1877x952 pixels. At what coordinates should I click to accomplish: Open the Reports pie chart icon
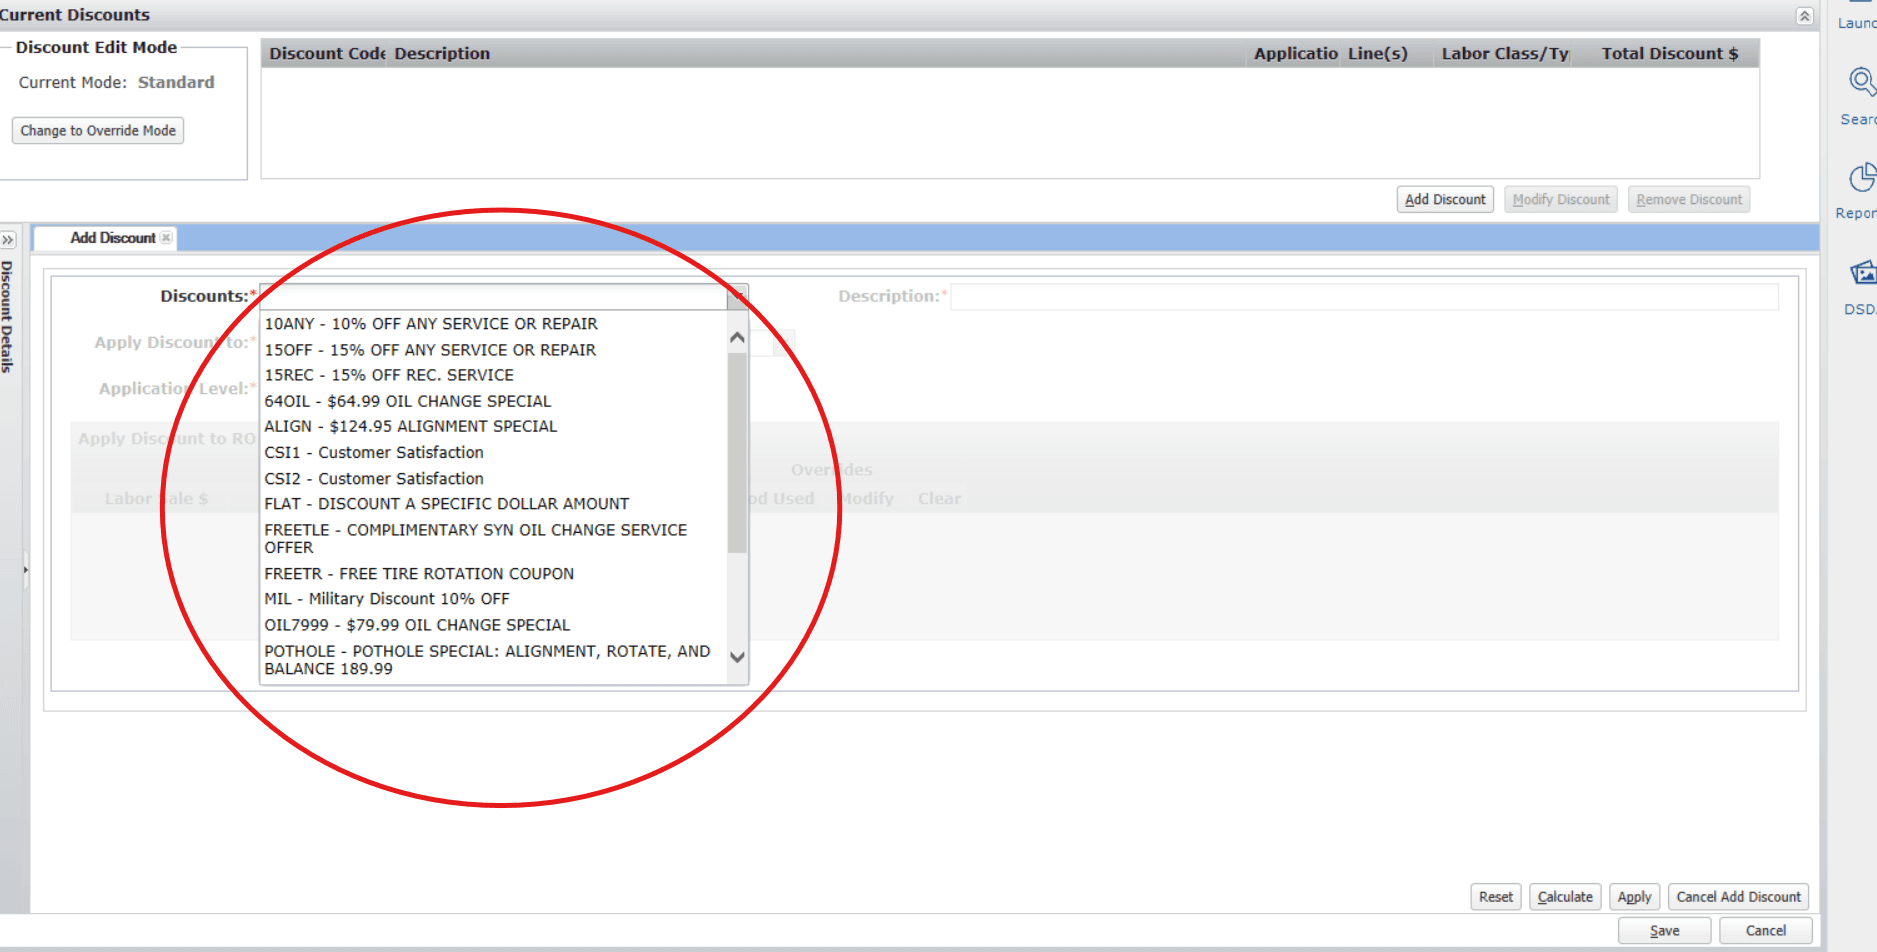pos(1862,177)
